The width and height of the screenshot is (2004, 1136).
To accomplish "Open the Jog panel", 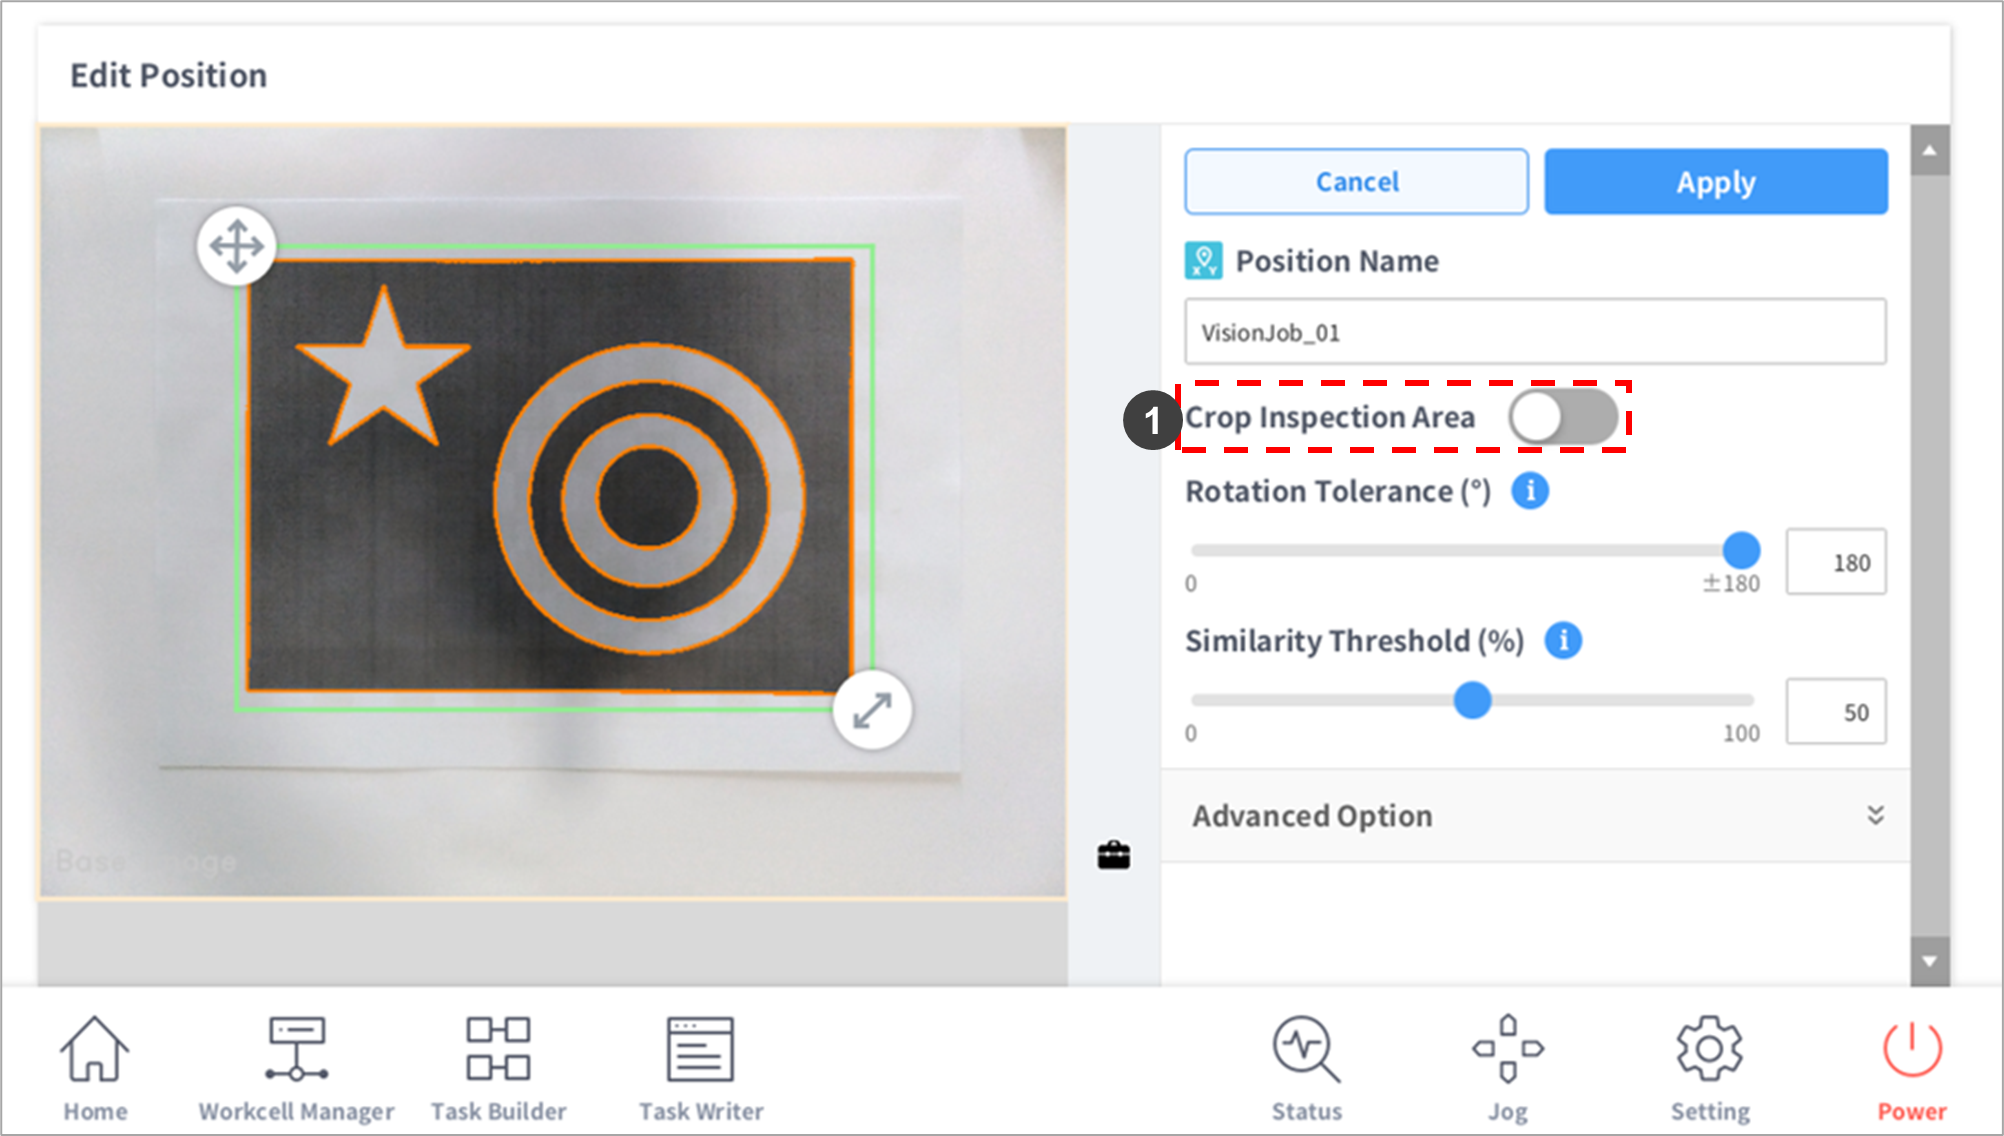I will coord(1507,1066).
